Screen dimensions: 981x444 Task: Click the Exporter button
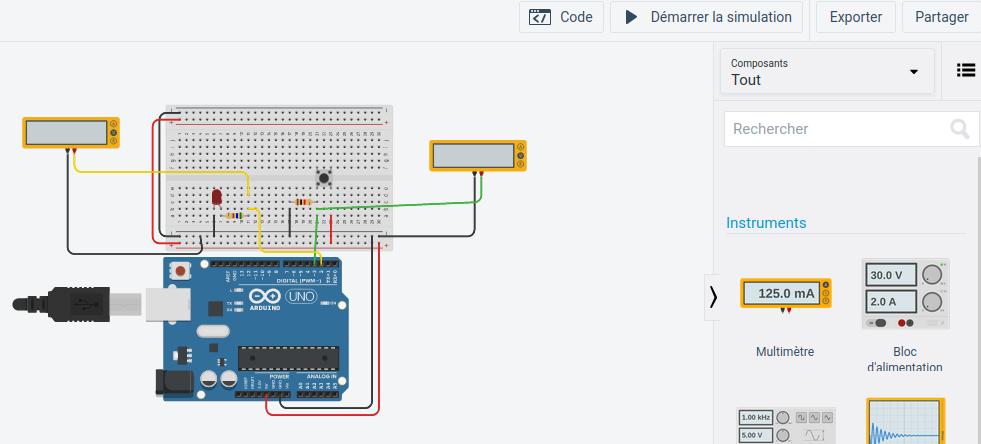[855, 17]
